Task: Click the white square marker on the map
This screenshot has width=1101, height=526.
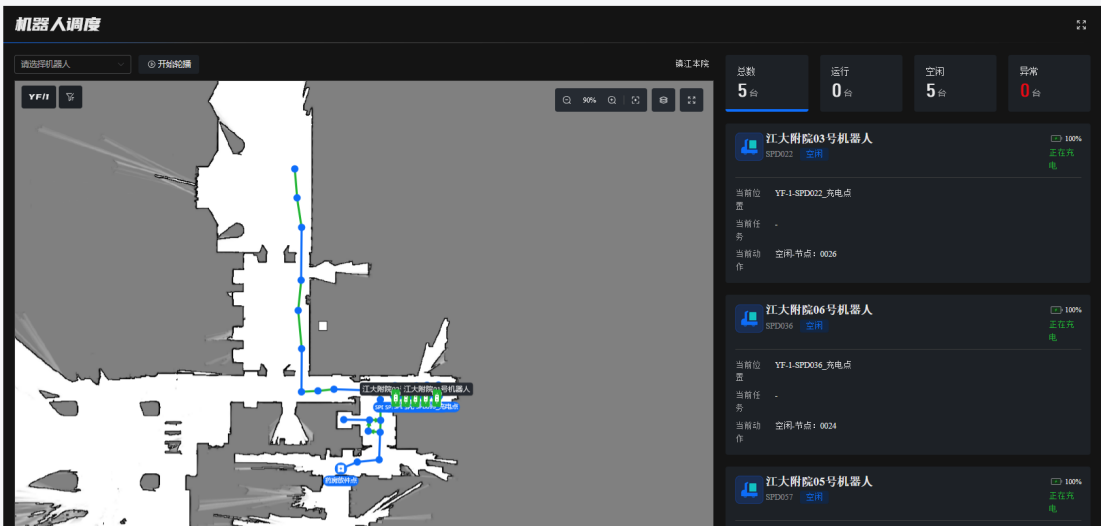Action: [x=323, y=326]
